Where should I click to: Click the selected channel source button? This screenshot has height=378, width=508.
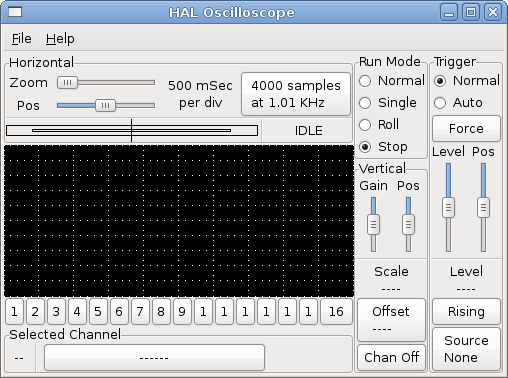point(154,358)
